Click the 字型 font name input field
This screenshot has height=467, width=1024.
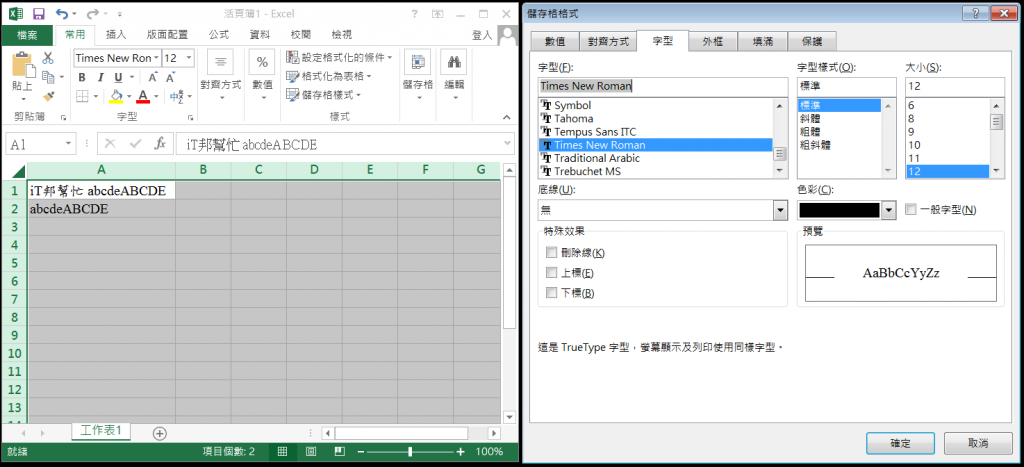click(663, 86)
